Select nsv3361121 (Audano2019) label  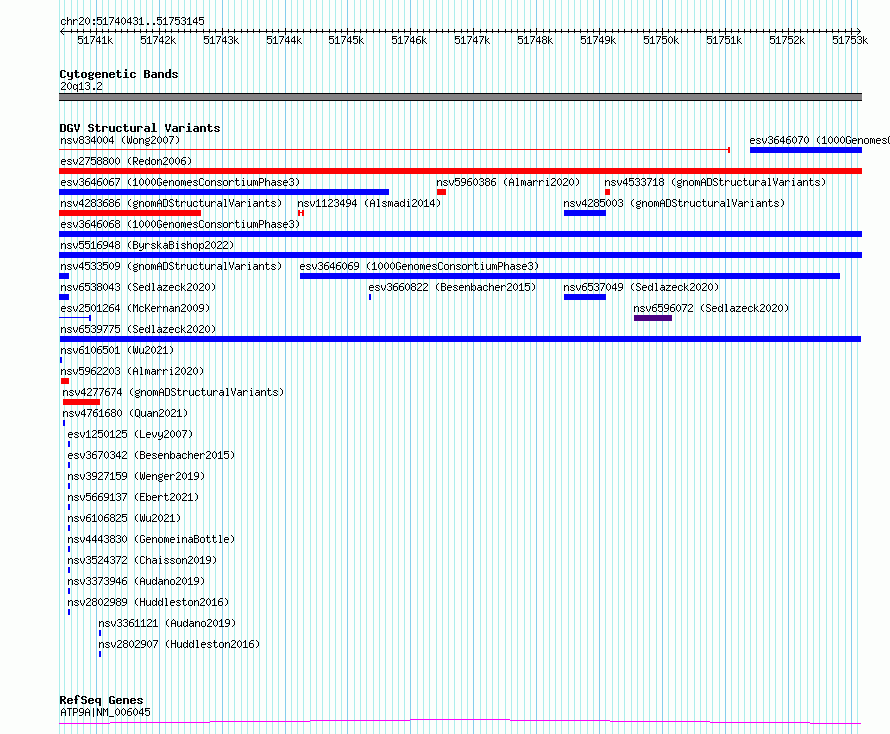(167, 623)
